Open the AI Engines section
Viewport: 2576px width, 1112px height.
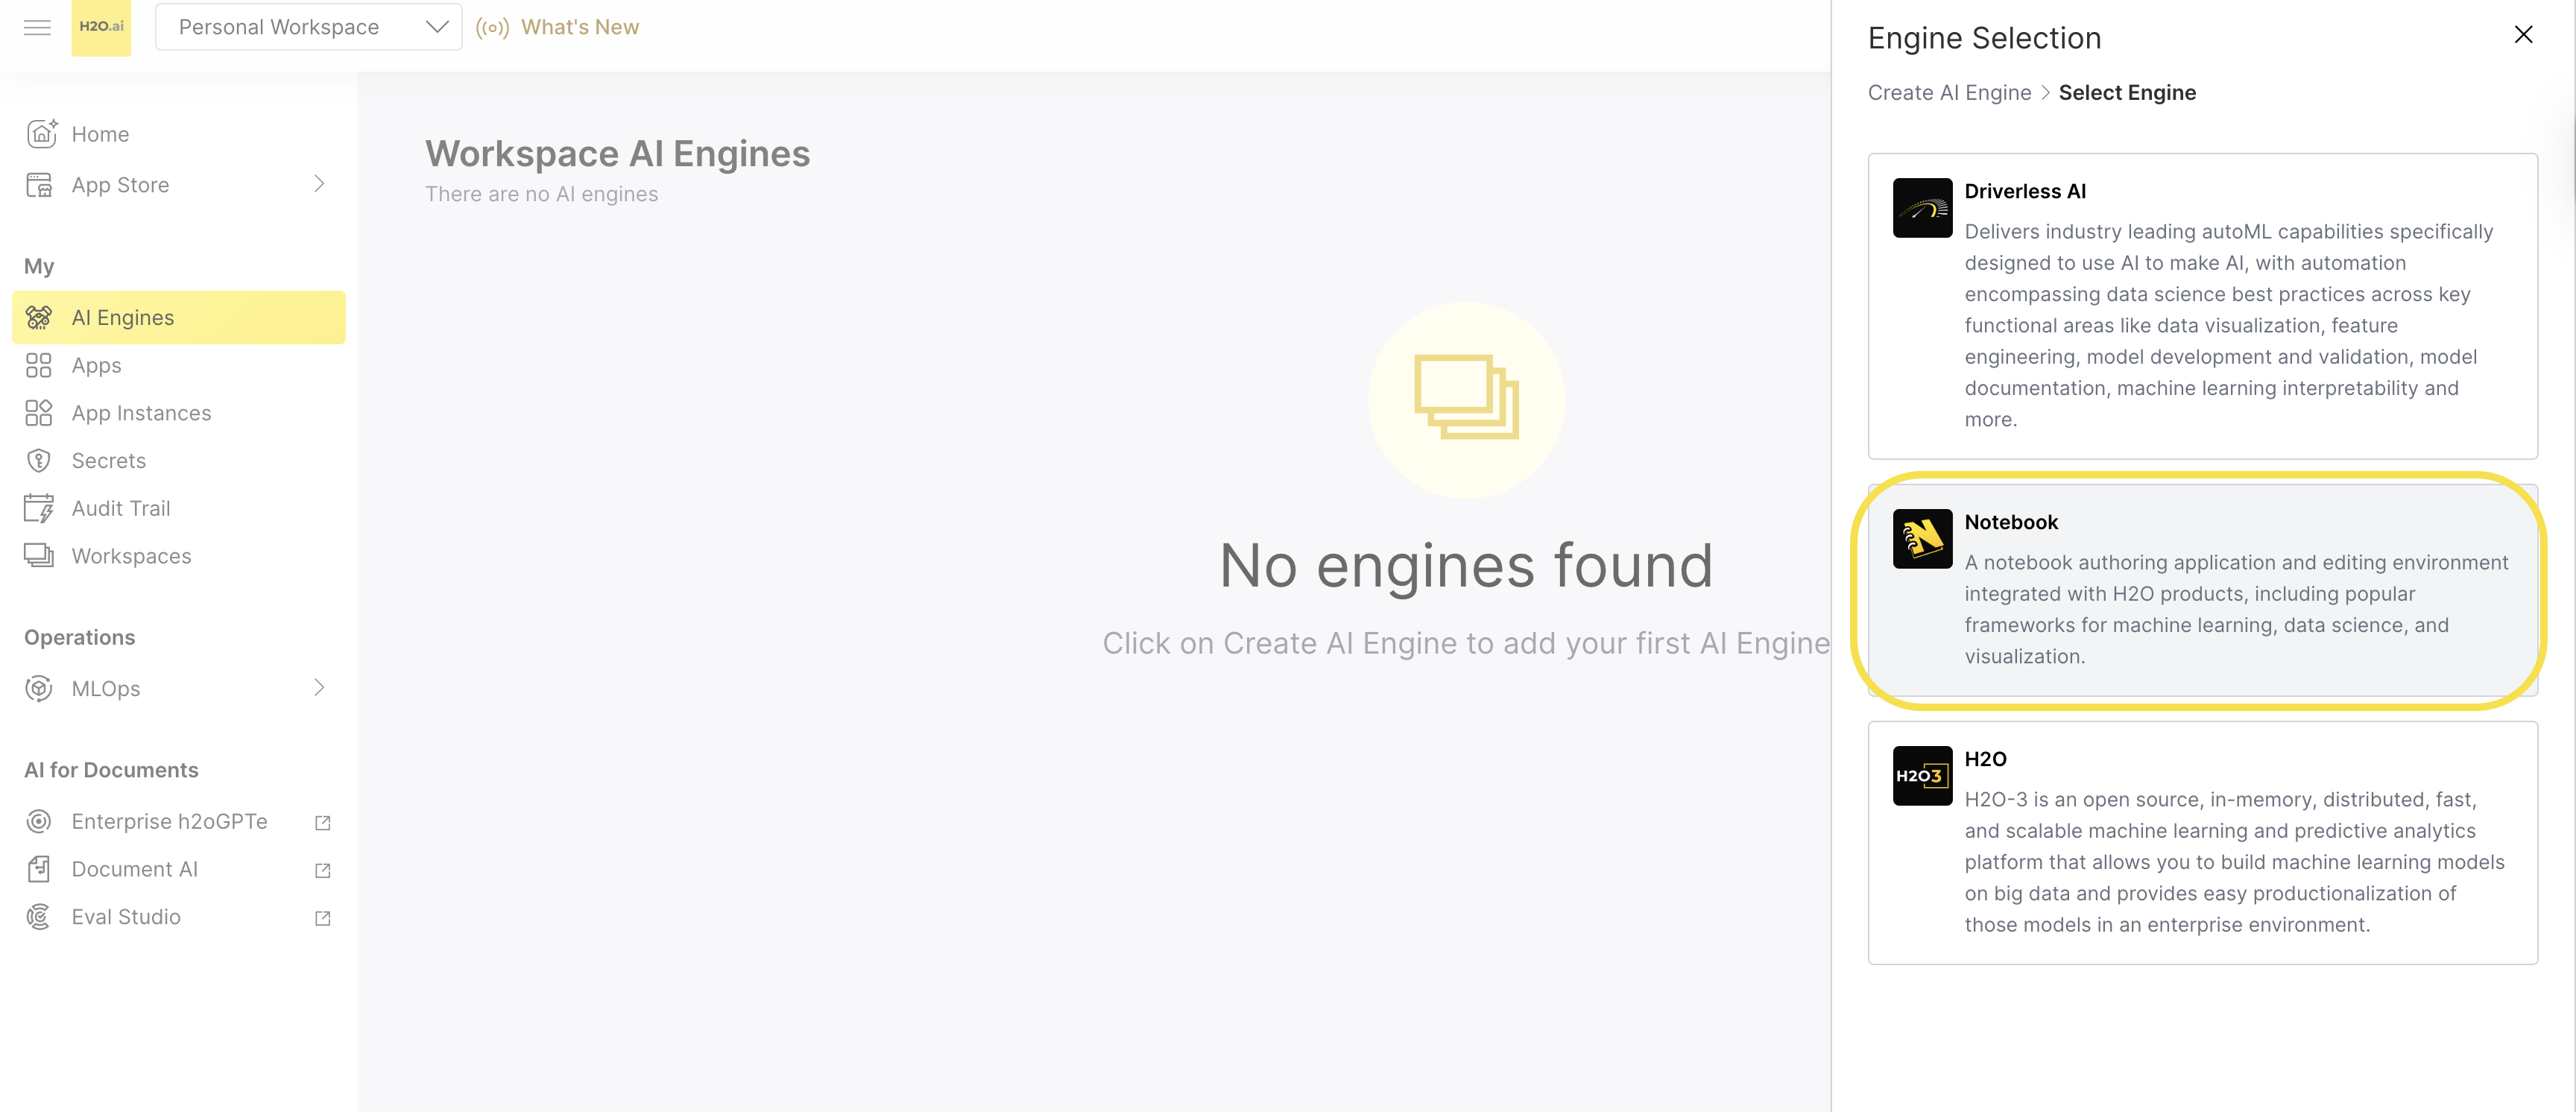click(122, 317)
